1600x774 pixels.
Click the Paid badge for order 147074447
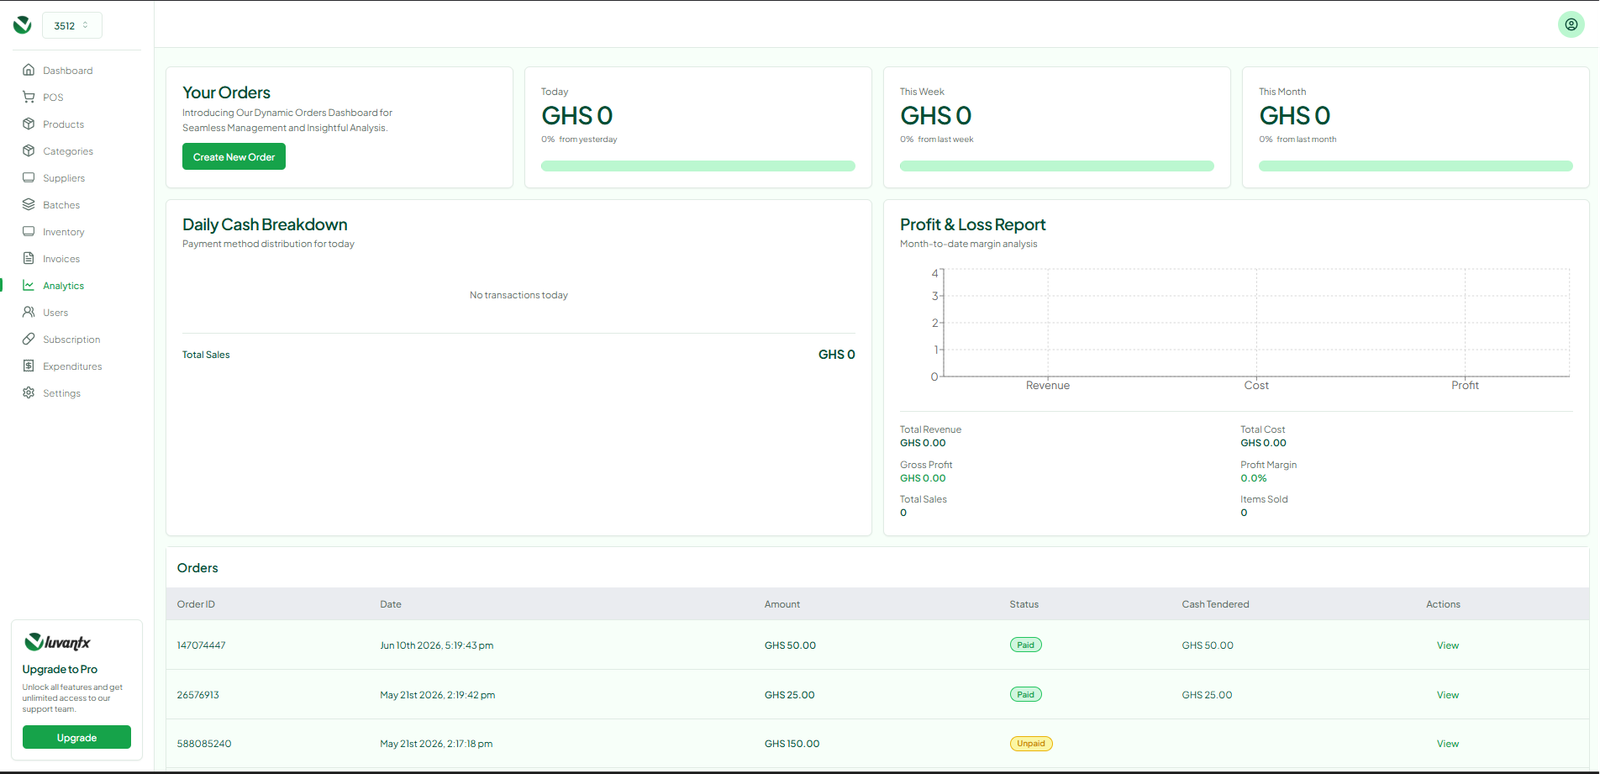[x=1026, y=645]
